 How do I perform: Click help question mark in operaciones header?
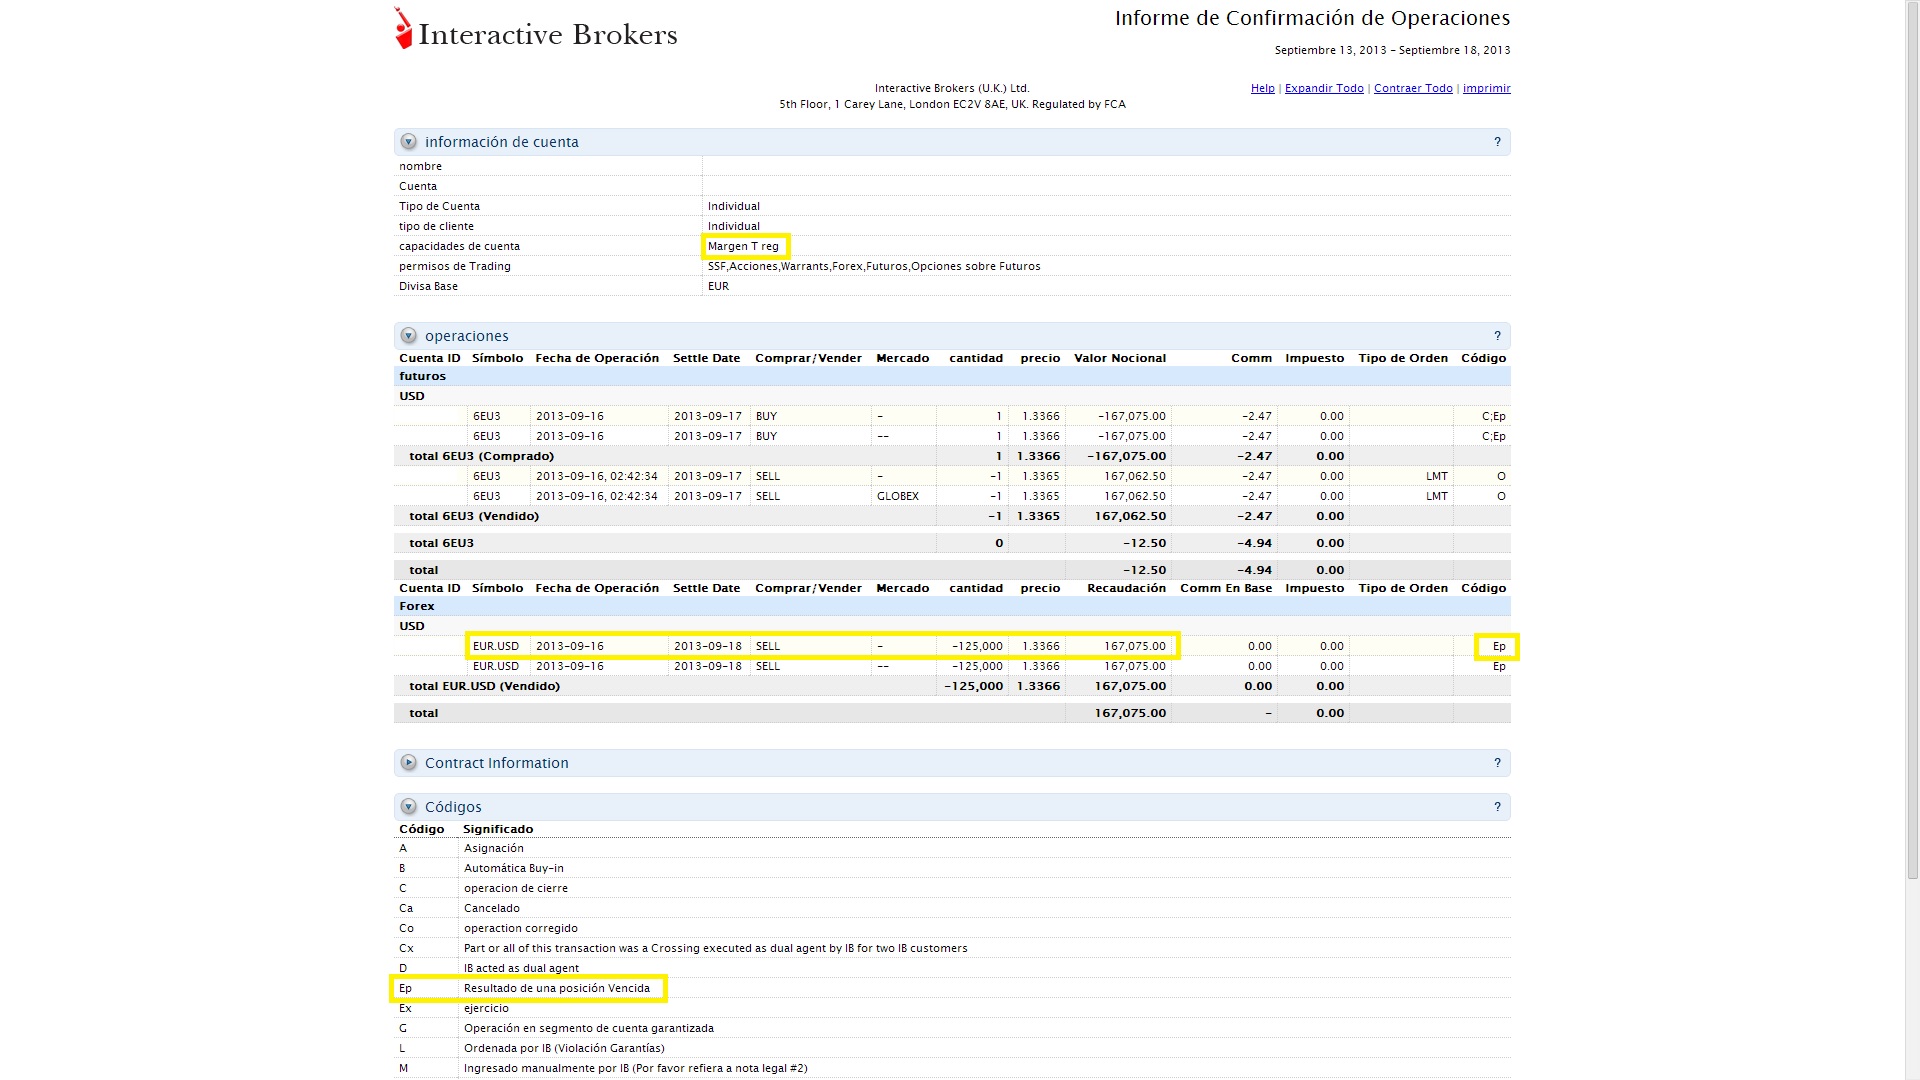(x=1497, y=336)
